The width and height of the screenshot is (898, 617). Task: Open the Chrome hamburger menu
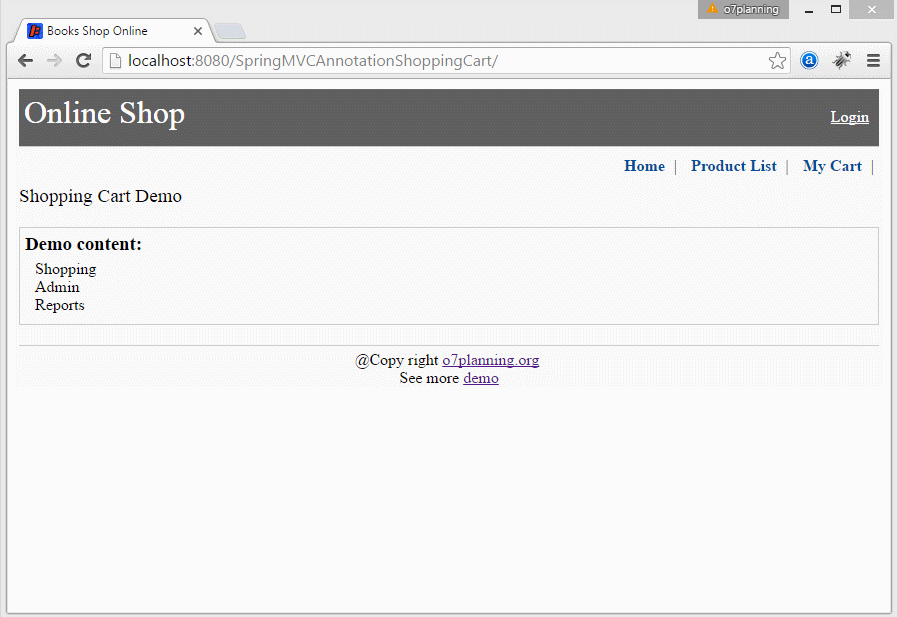(x=873, y=60)
